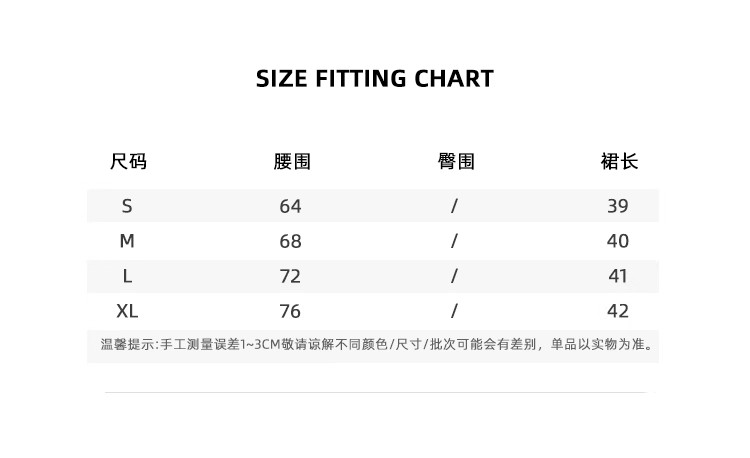Click the 裙长 column header
Viewport: 750px width, 458px height.
[619, 161]
